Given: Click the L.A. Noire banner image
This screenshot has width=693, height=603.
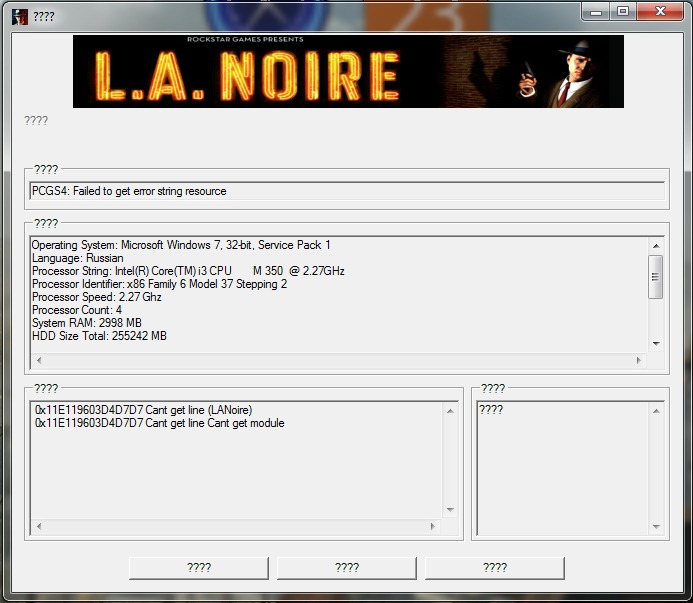Looking at the screenshot, I should (348, 71).
